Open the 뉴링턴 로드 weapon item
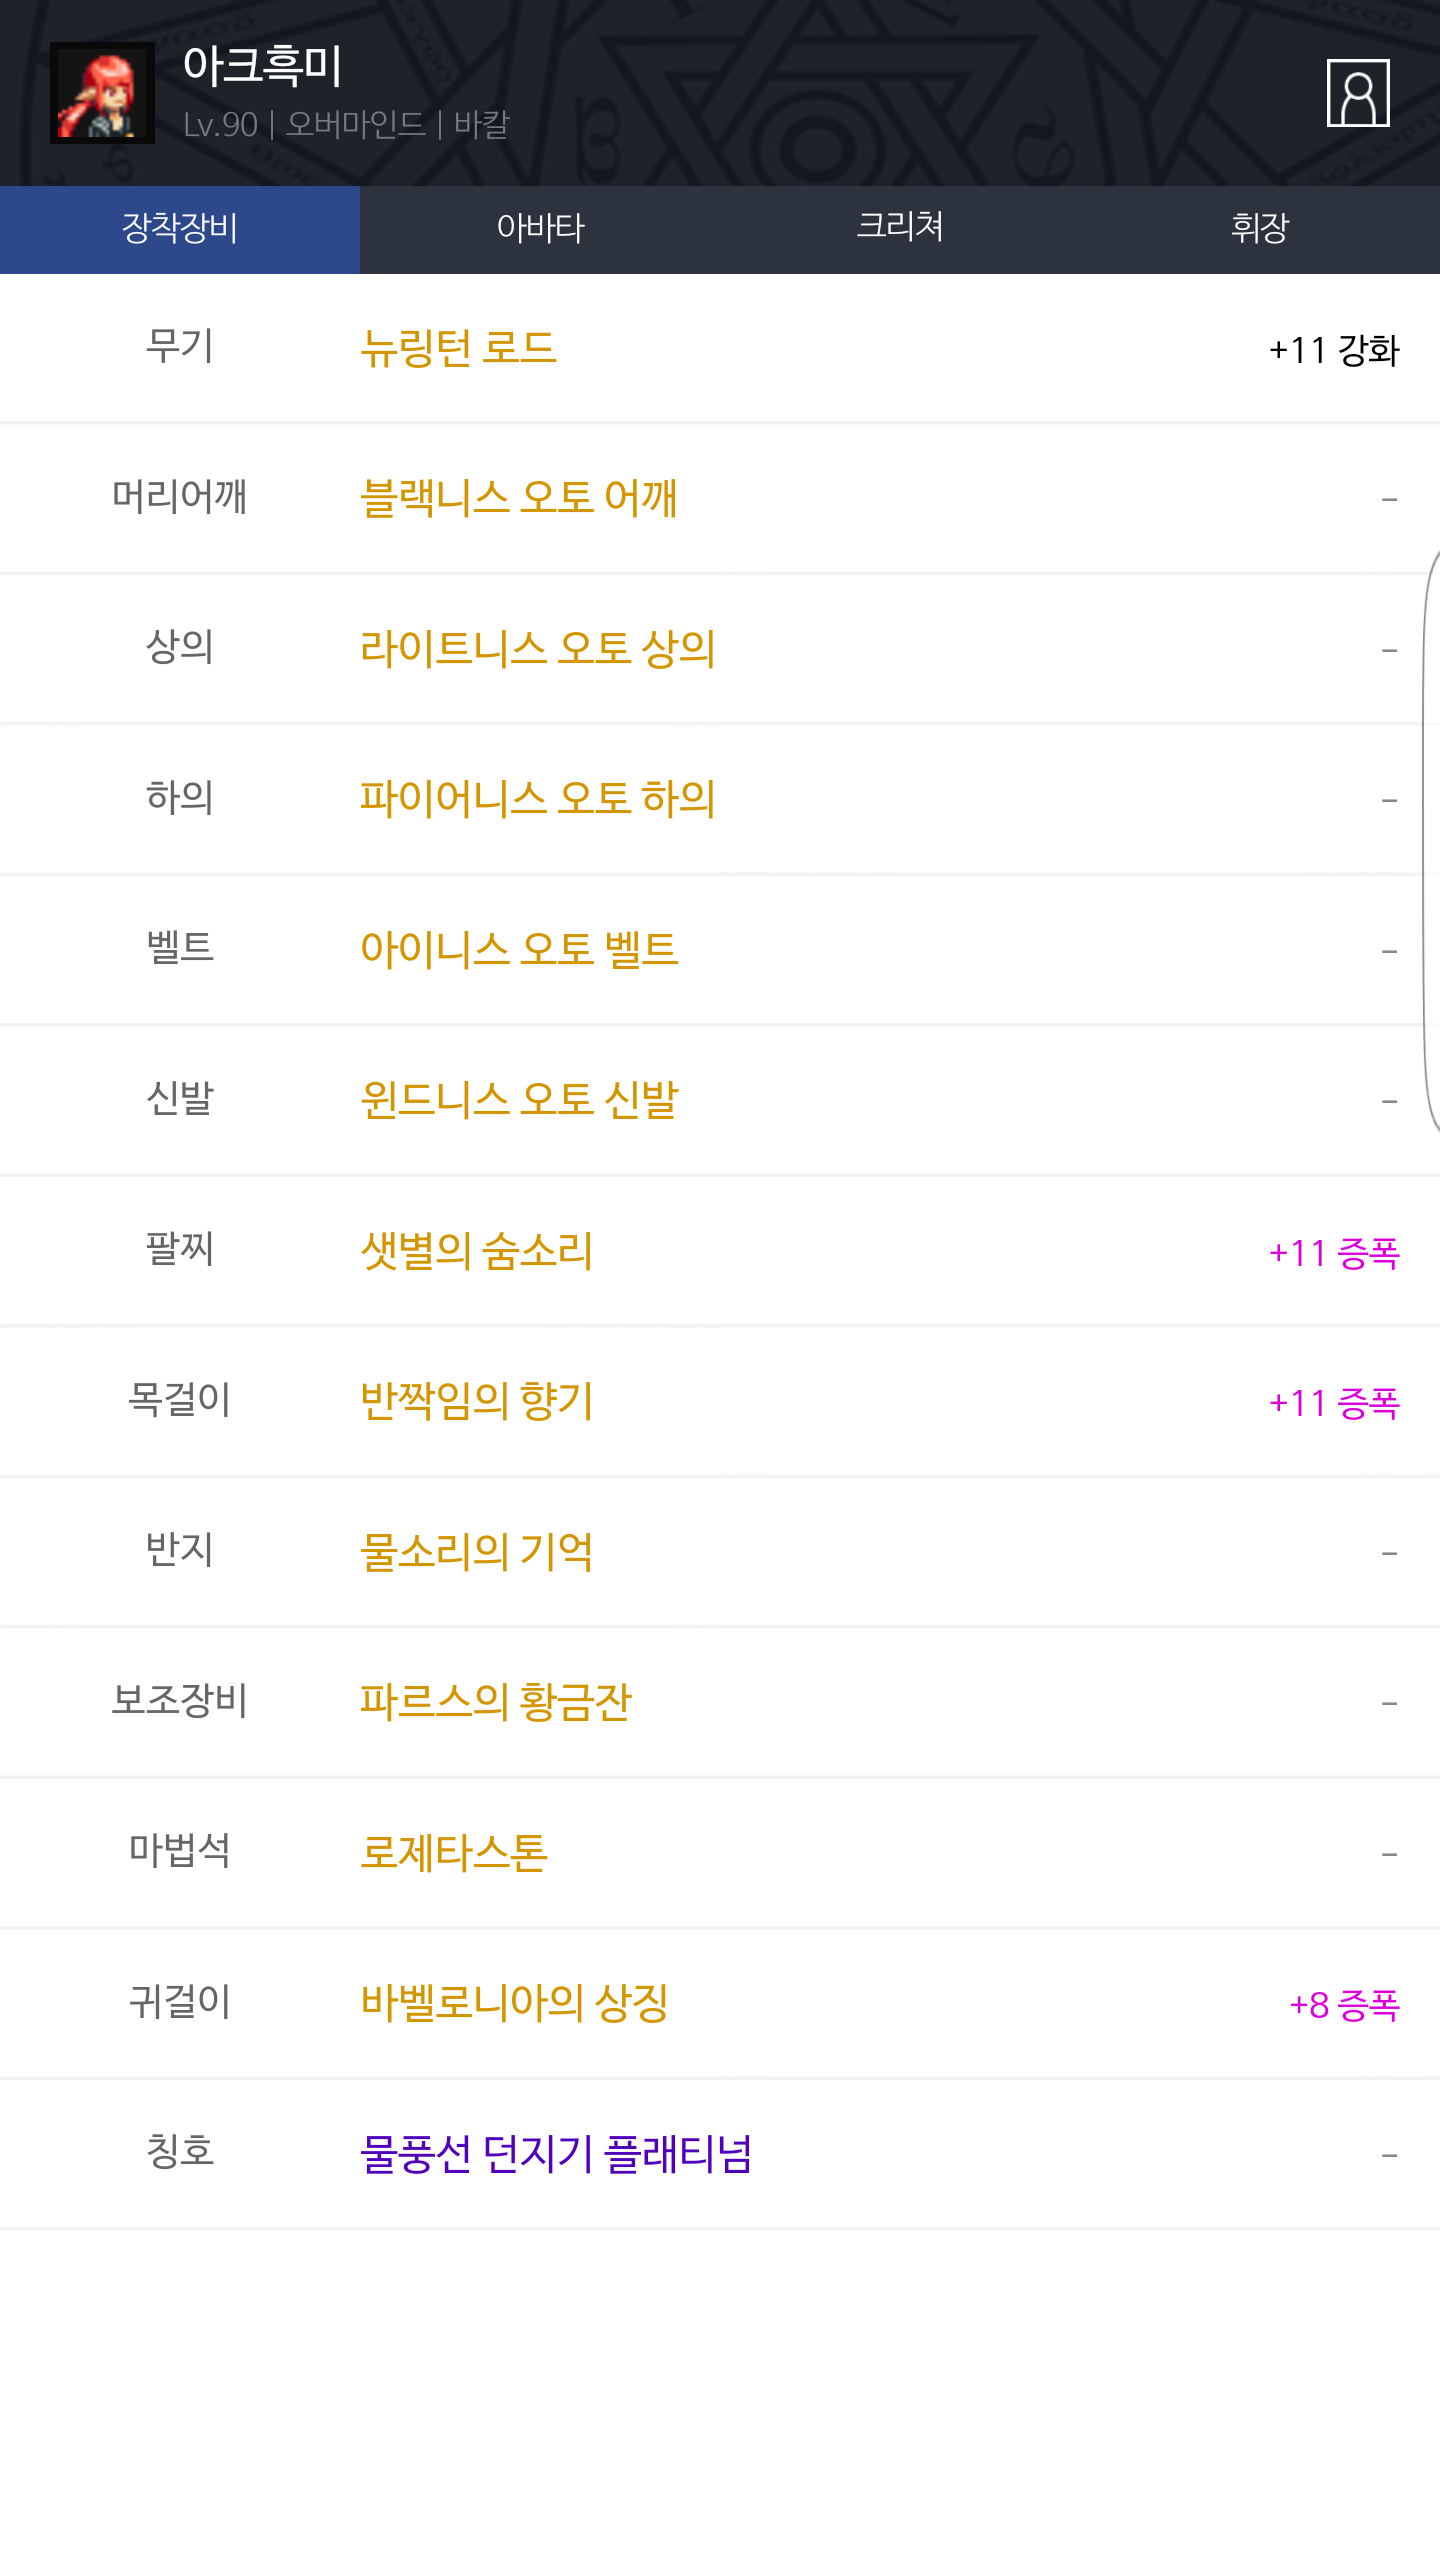Viewport: 1440px width, 2560px height. [458, 349]
